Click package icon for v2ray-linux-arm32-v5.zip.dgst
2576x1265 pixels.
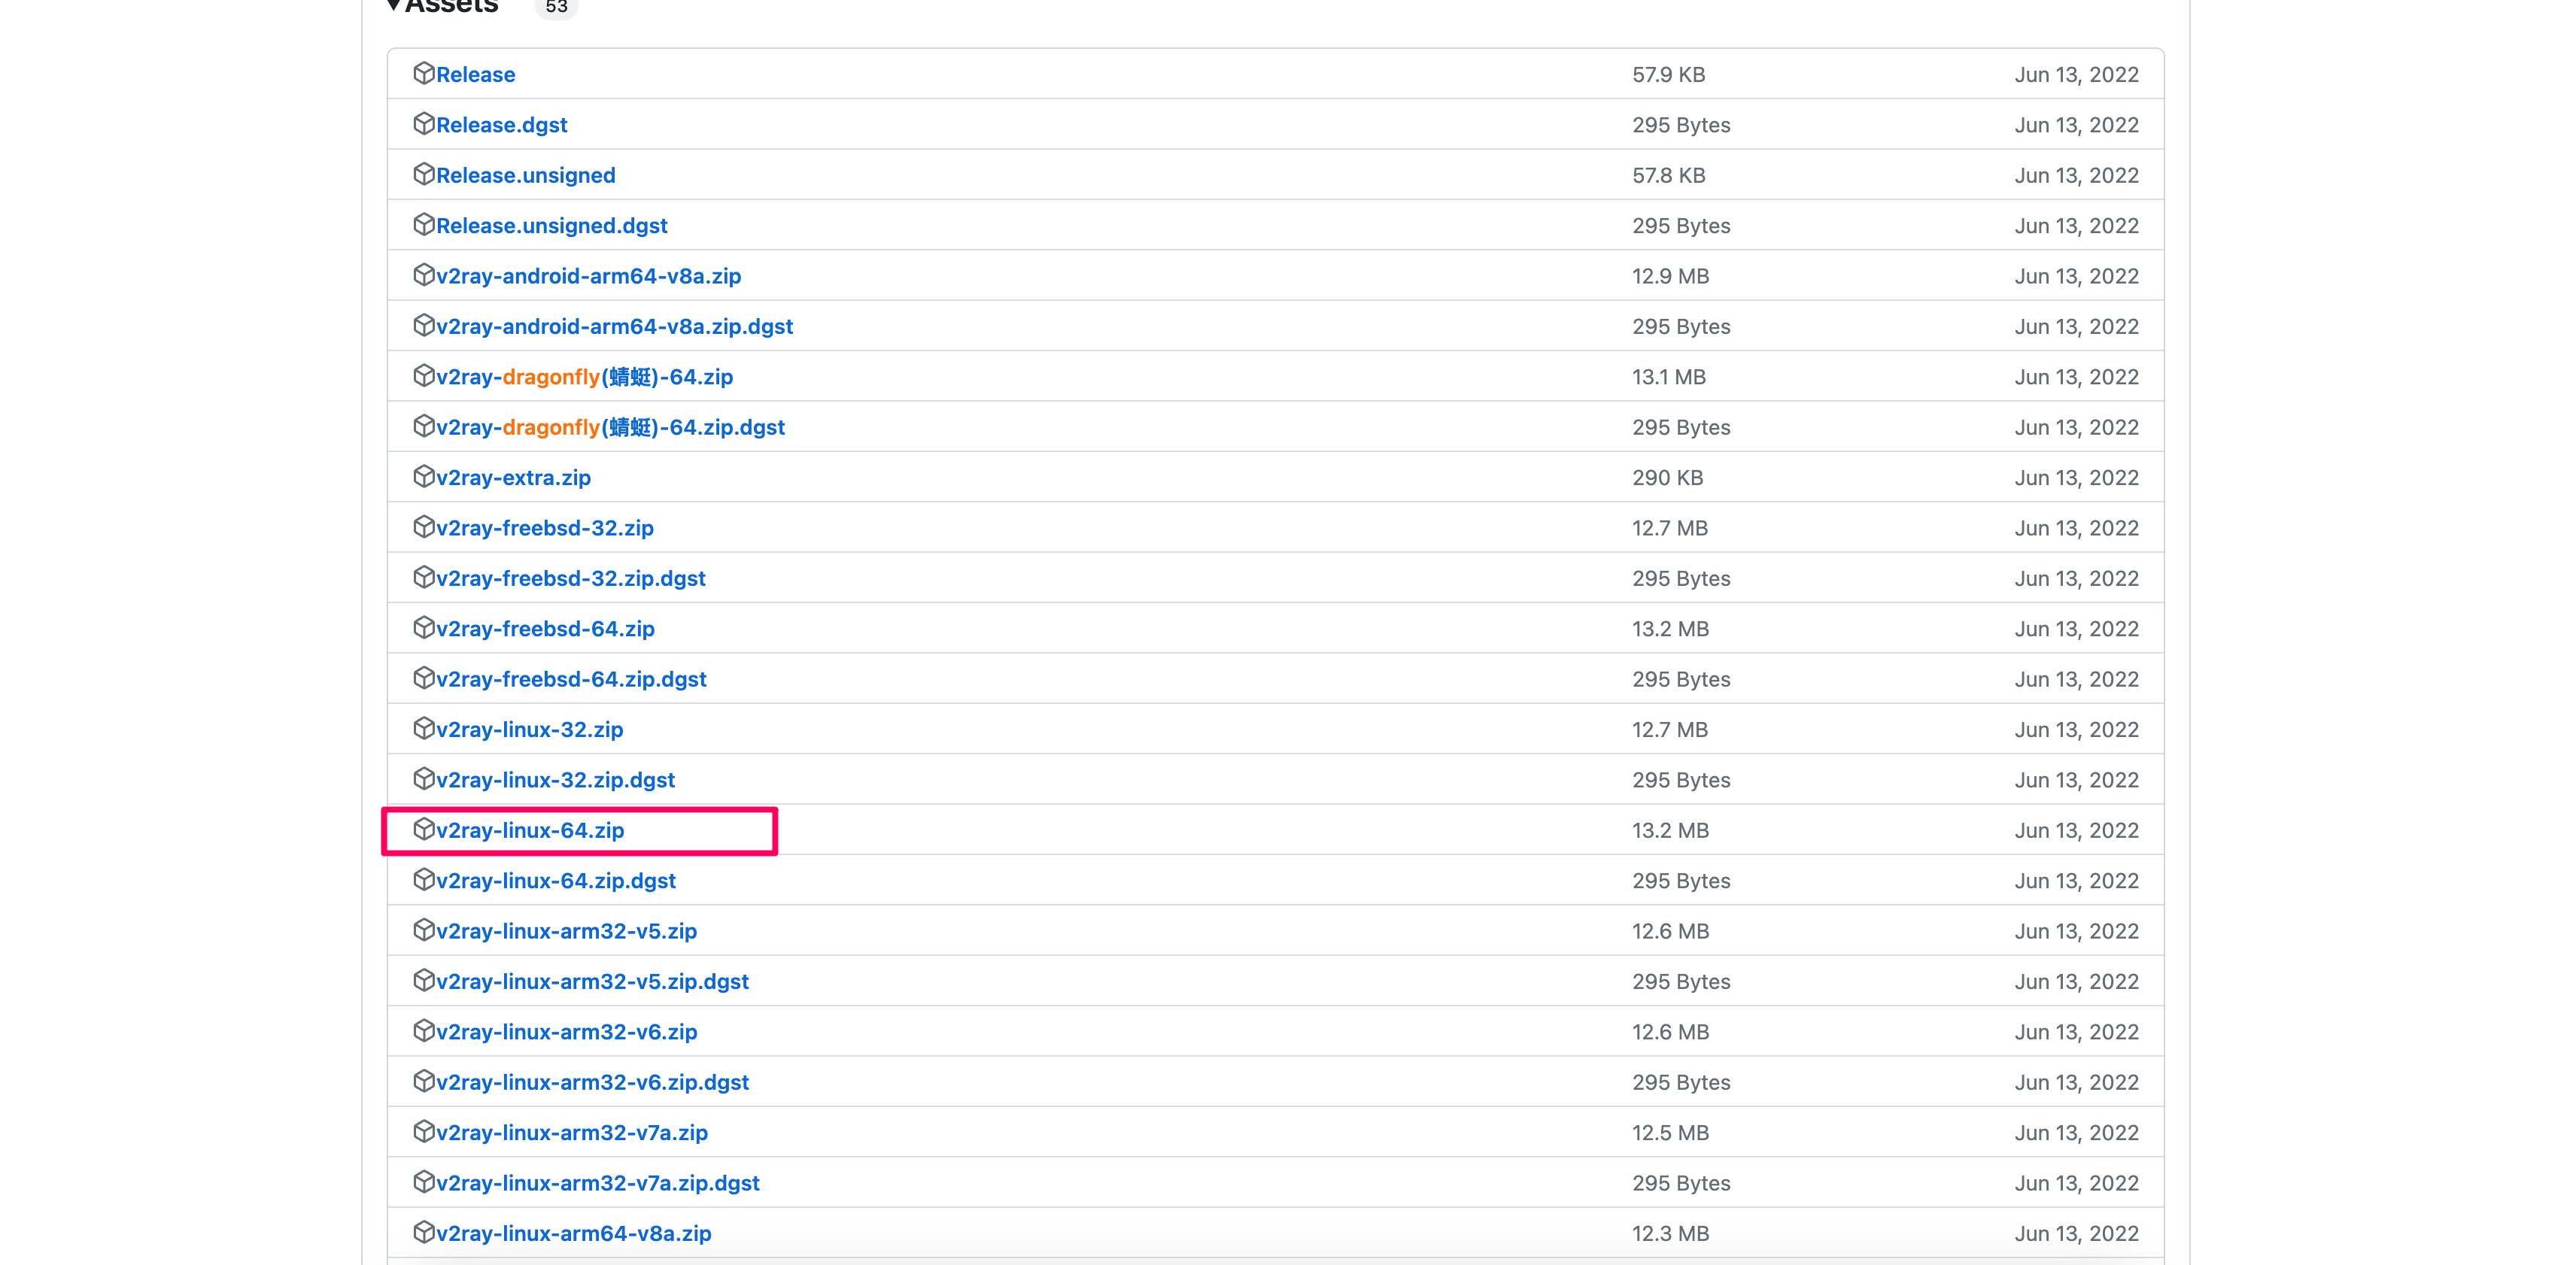point(423,980)
